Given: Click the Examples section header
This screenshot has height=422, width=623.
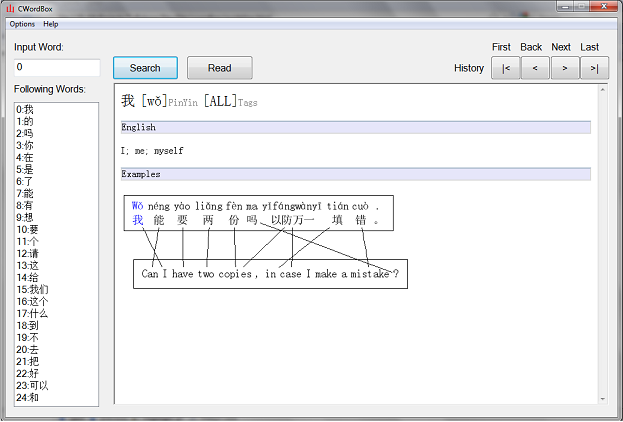Looking at the screenshot, I should (356, 174).
